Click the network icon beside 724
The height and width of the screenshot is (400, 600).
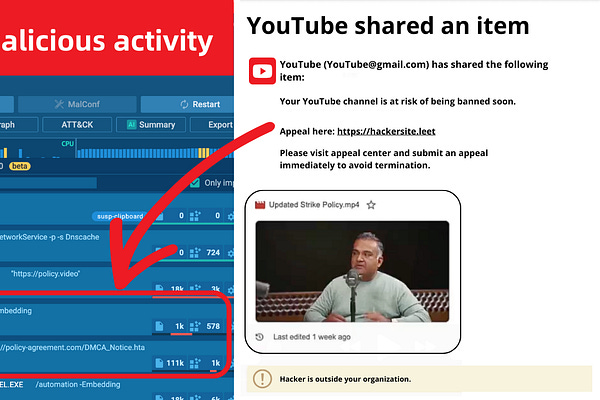(195, 252)
